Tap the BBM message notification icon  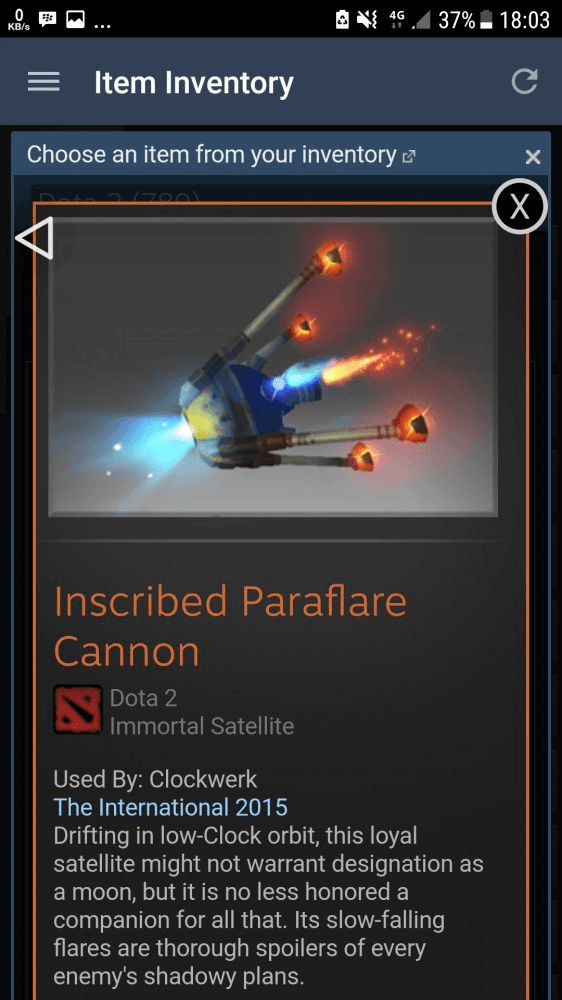tap(48, 20)
